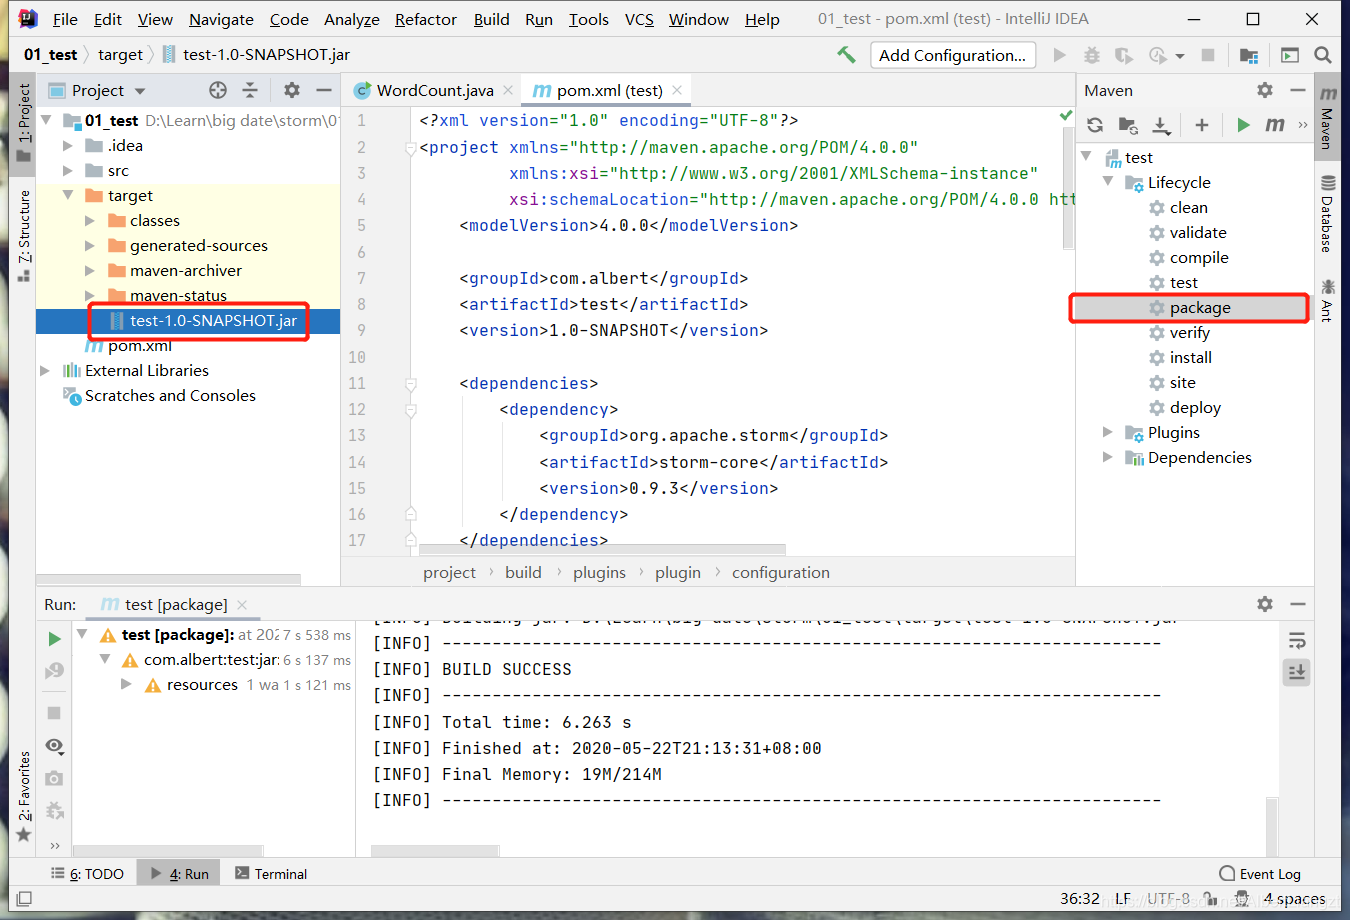Image resolution: width=1350 pixels, height=920 pixels.
Task: Hide the Project panel with minus icon
Action: click(x=324, y=90)
